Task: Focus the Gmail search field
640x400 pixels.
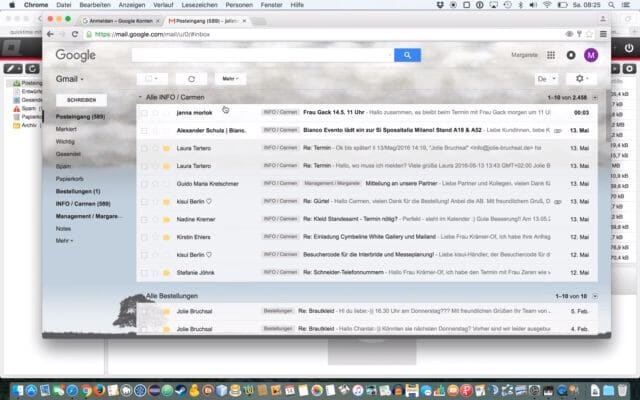Action: [x=262, y=55]
